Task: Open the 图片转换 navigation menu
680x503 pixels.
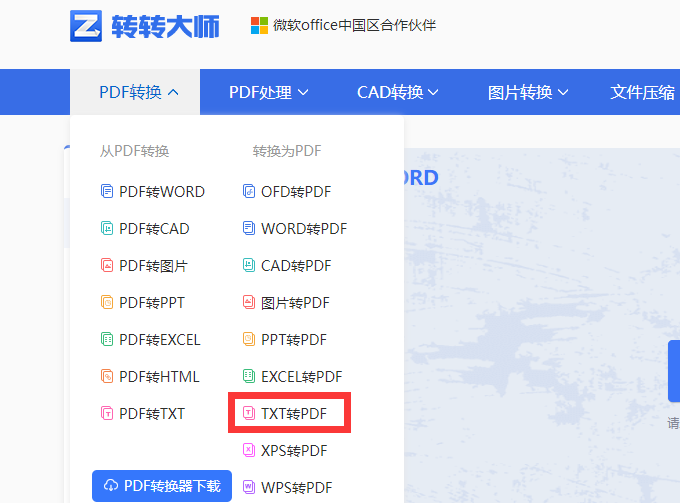Action: [528, 92]
